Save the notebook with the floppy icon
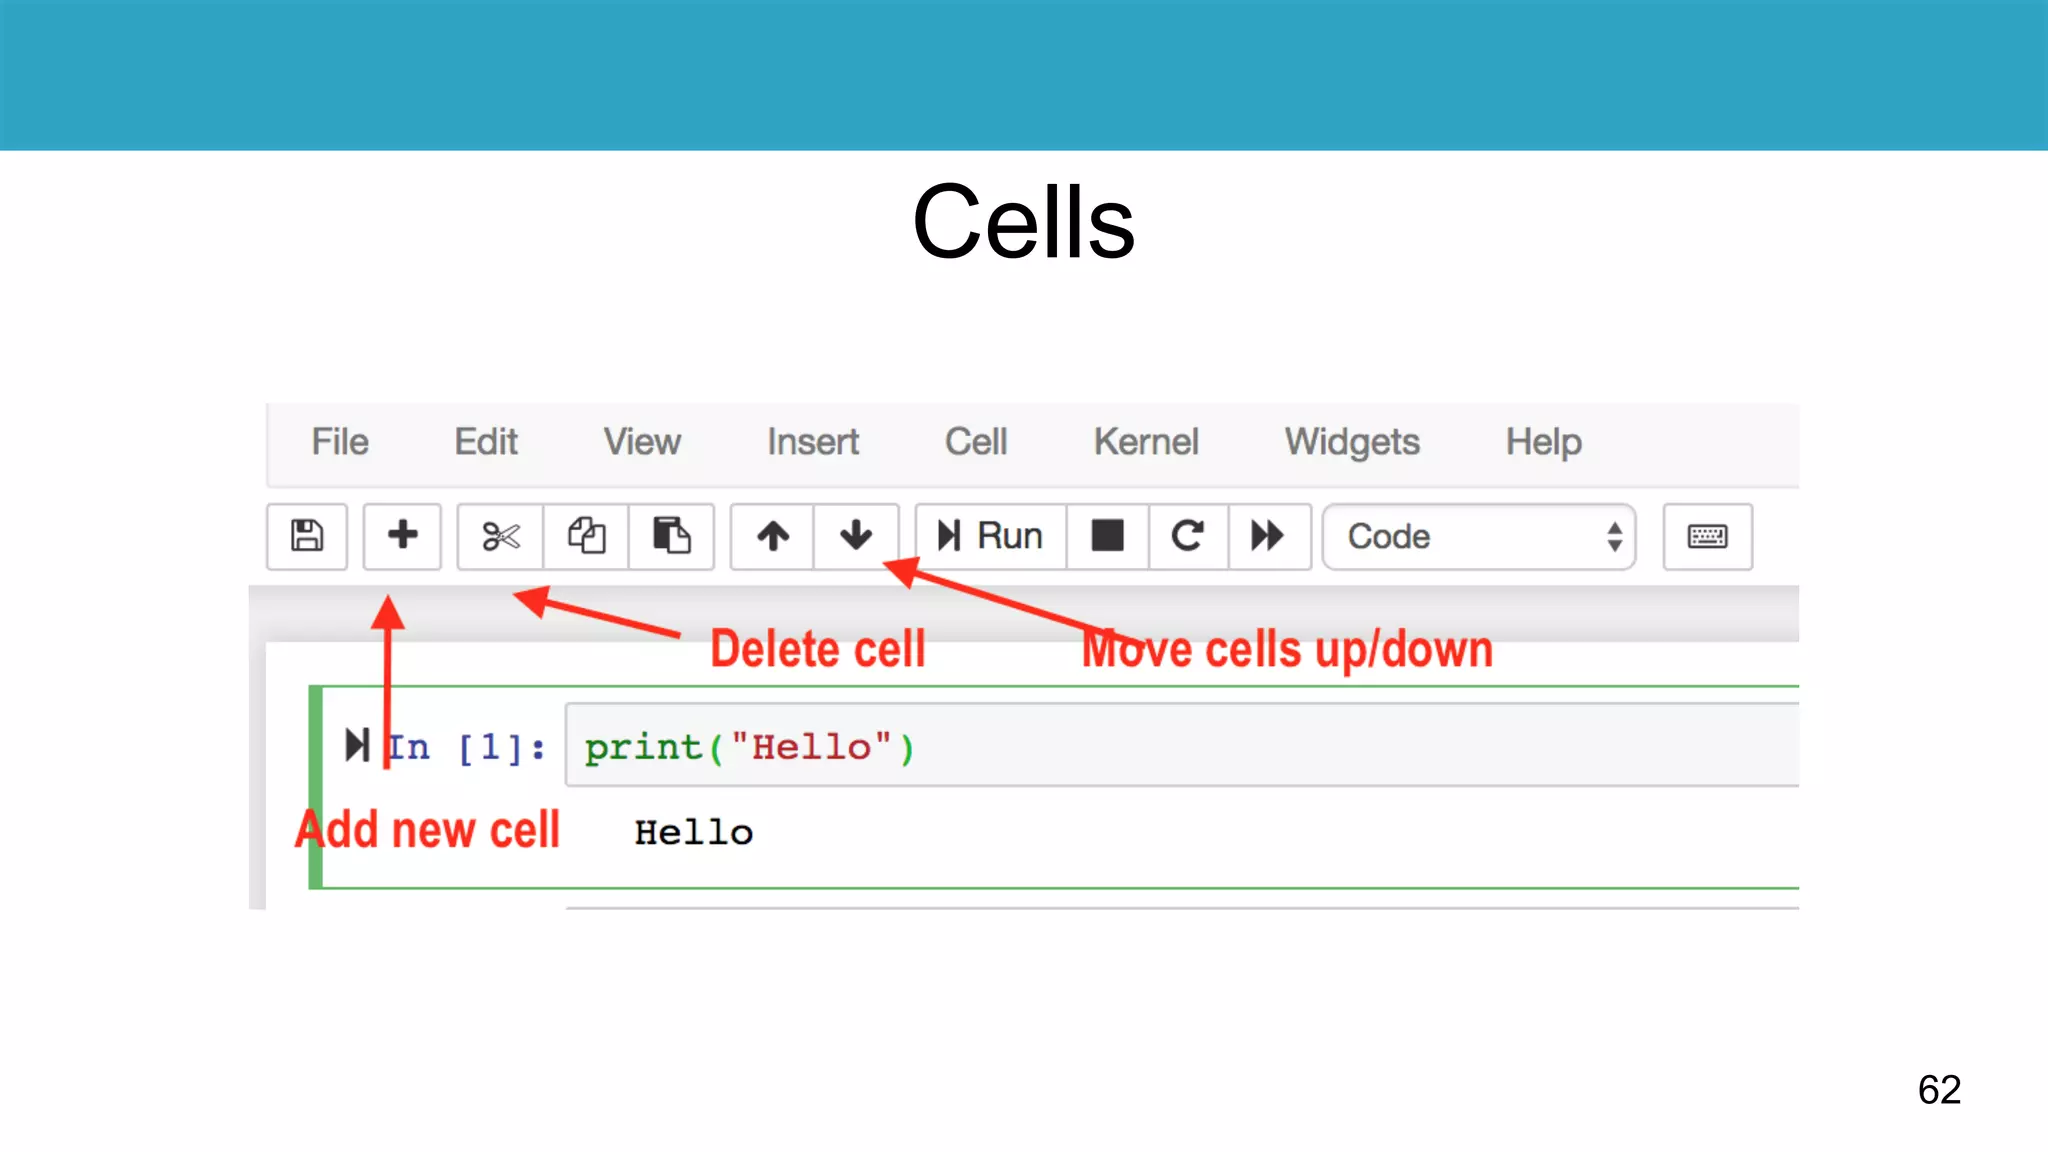2048x1152 pixels. tap(307, 536)
